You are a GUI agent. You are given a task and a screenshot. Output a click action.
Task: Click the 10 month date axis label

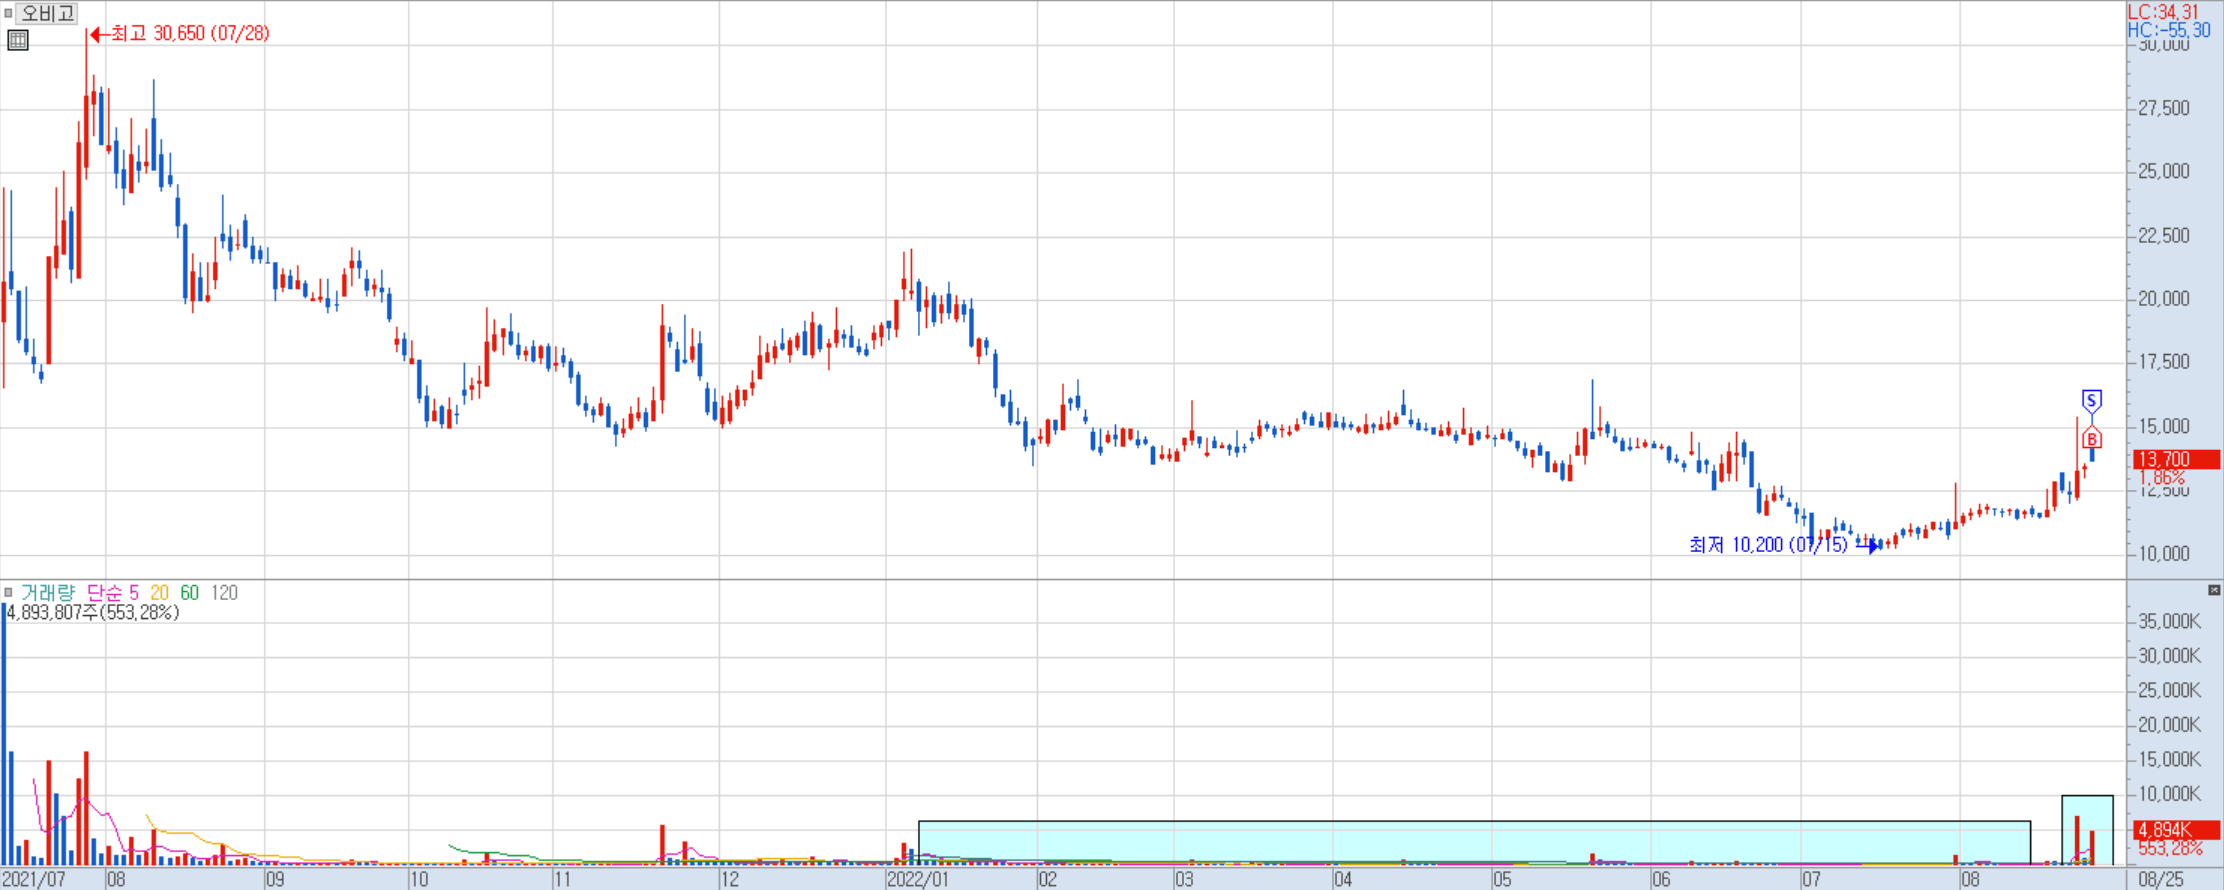pos(419,879)
